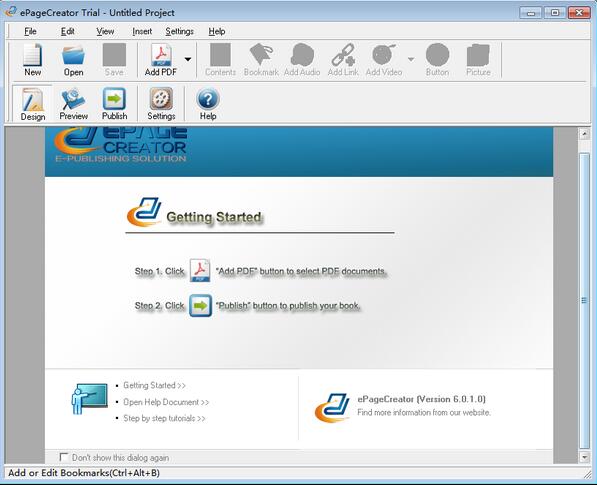
Task: Open the View menu
Action: coord(105,31)
